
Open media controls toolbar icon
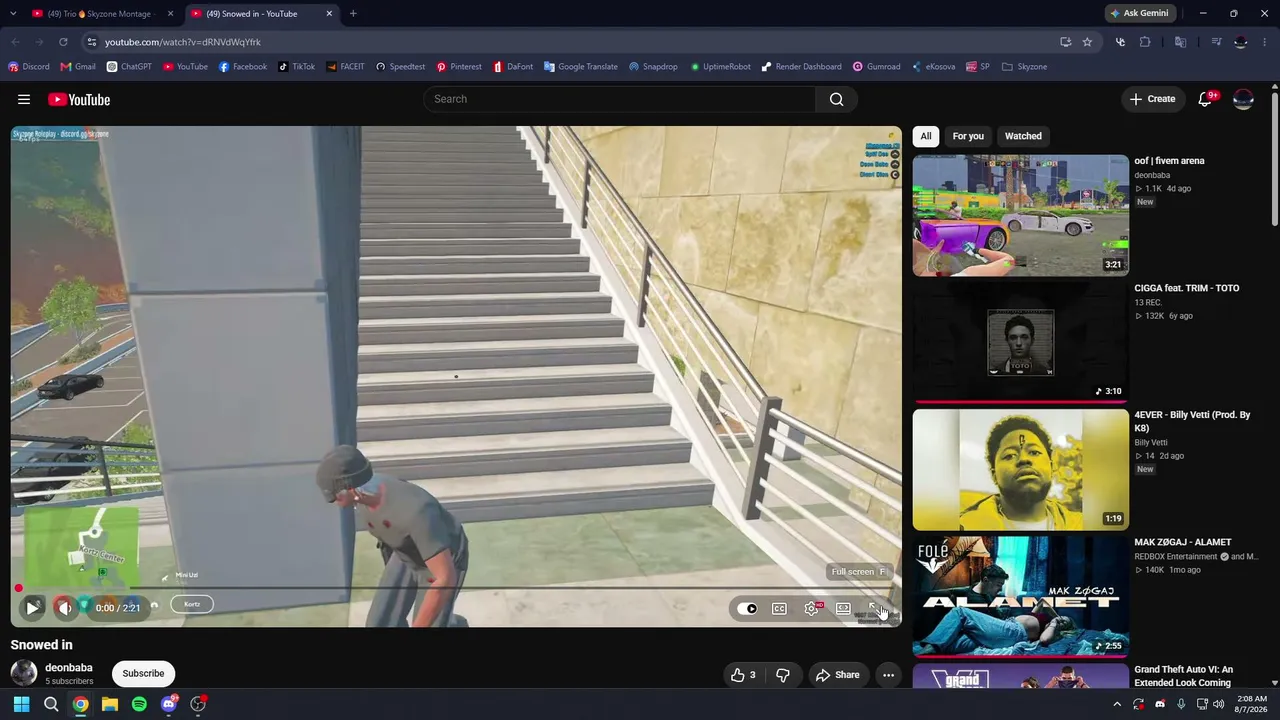[x=1216, y=42]
